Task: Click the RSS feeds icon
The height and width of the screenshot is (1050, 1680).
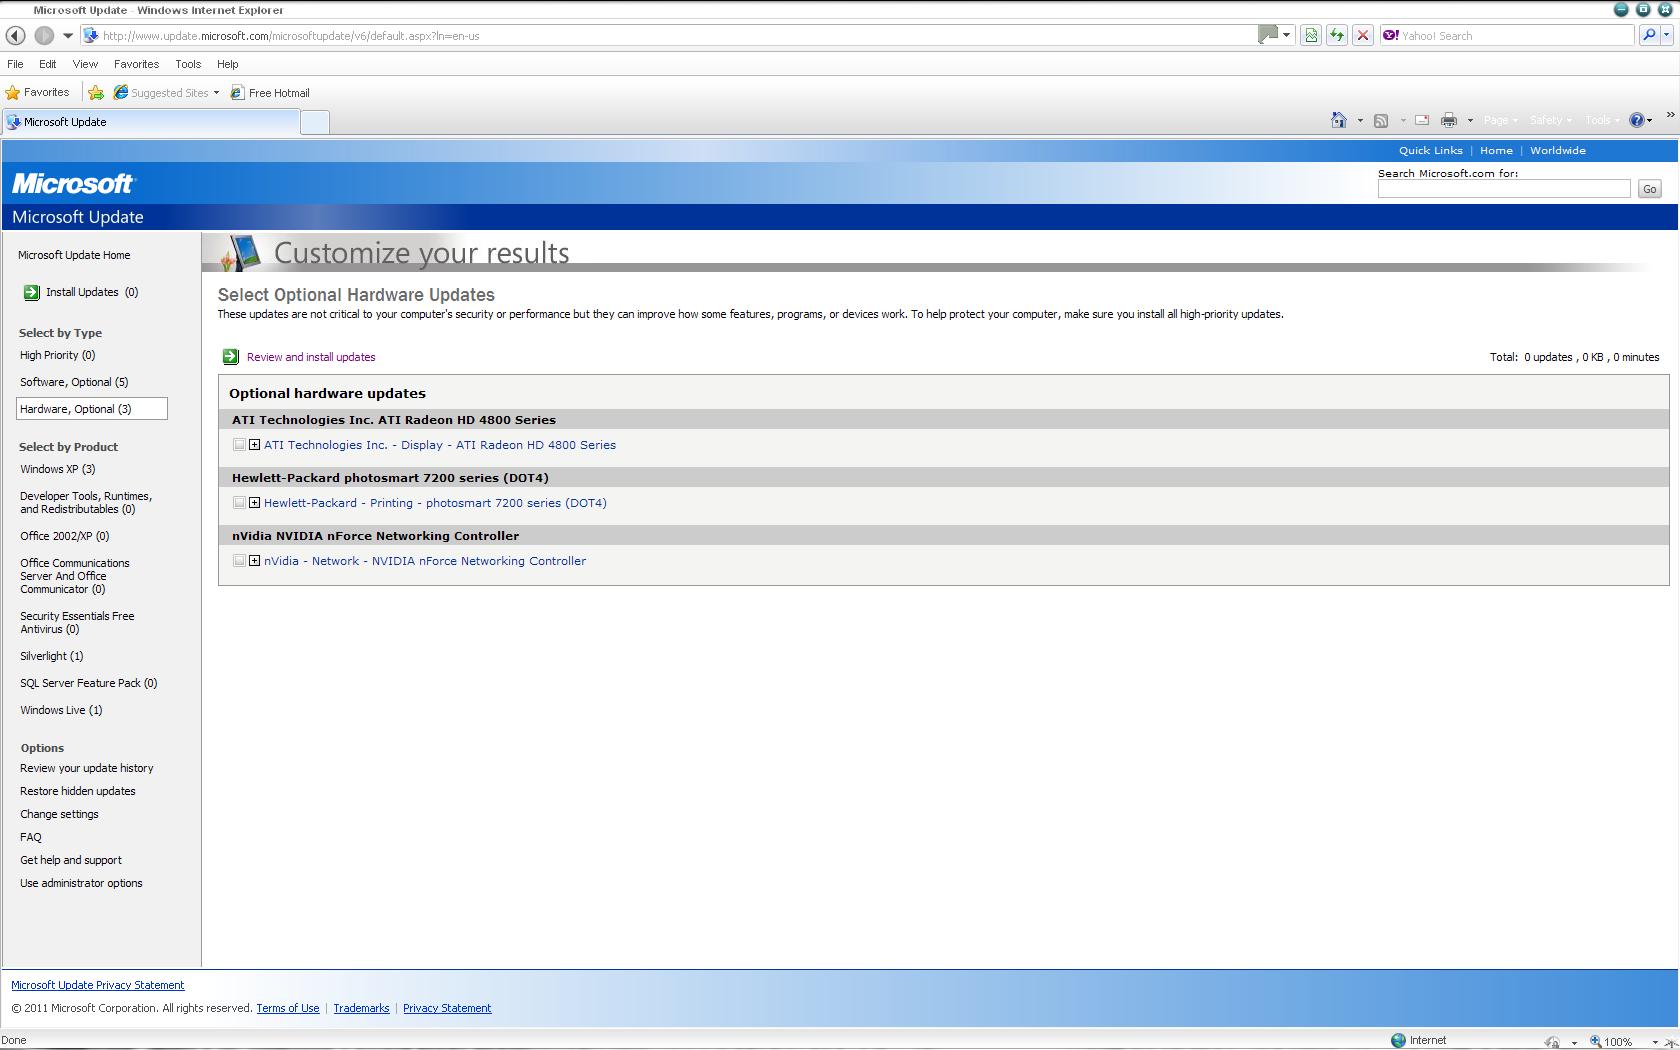Action: coord(1381,121)
